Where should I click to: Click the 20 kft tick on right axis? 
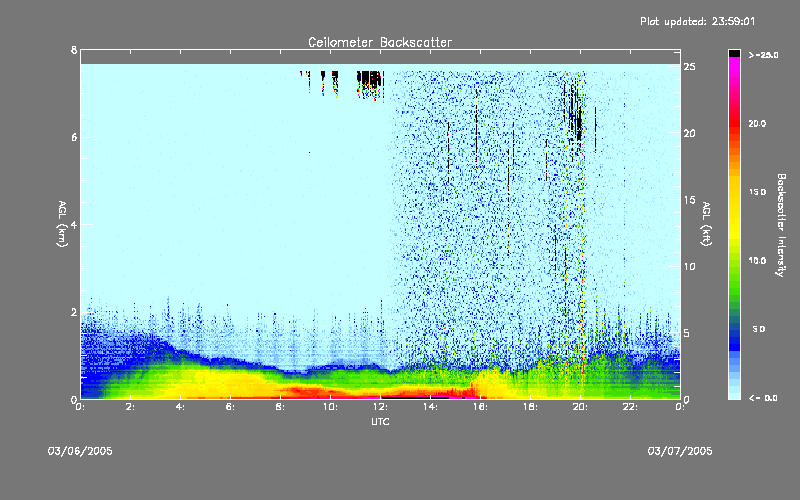[x=690, y=133]
